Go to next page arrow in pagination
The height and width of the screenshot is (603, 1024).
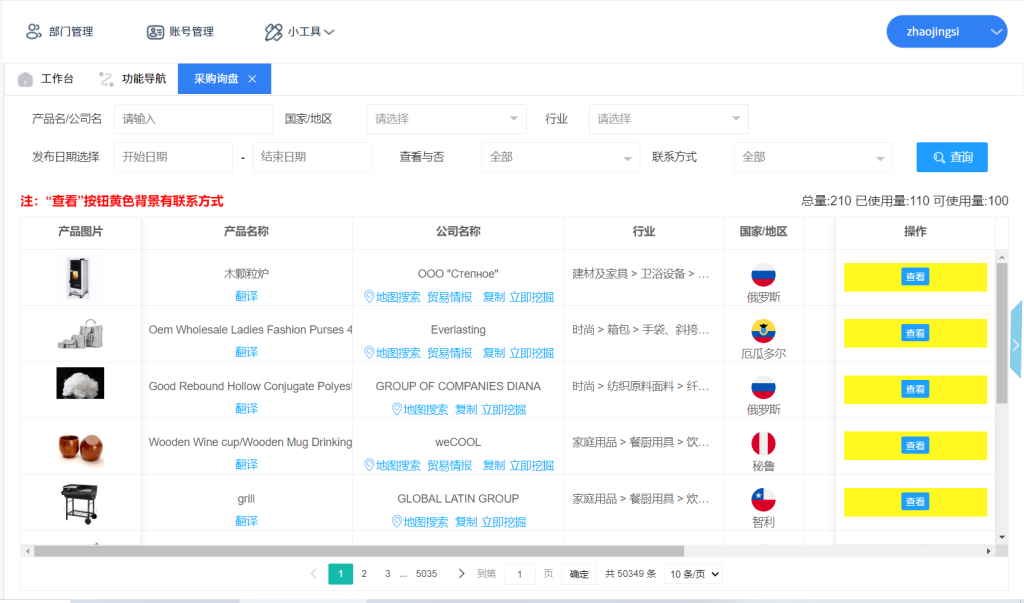[x=461, y=574]
